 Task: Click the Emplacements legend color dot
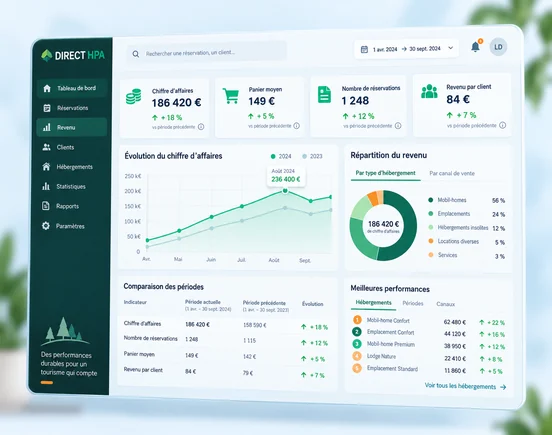[x=431, y=214]
